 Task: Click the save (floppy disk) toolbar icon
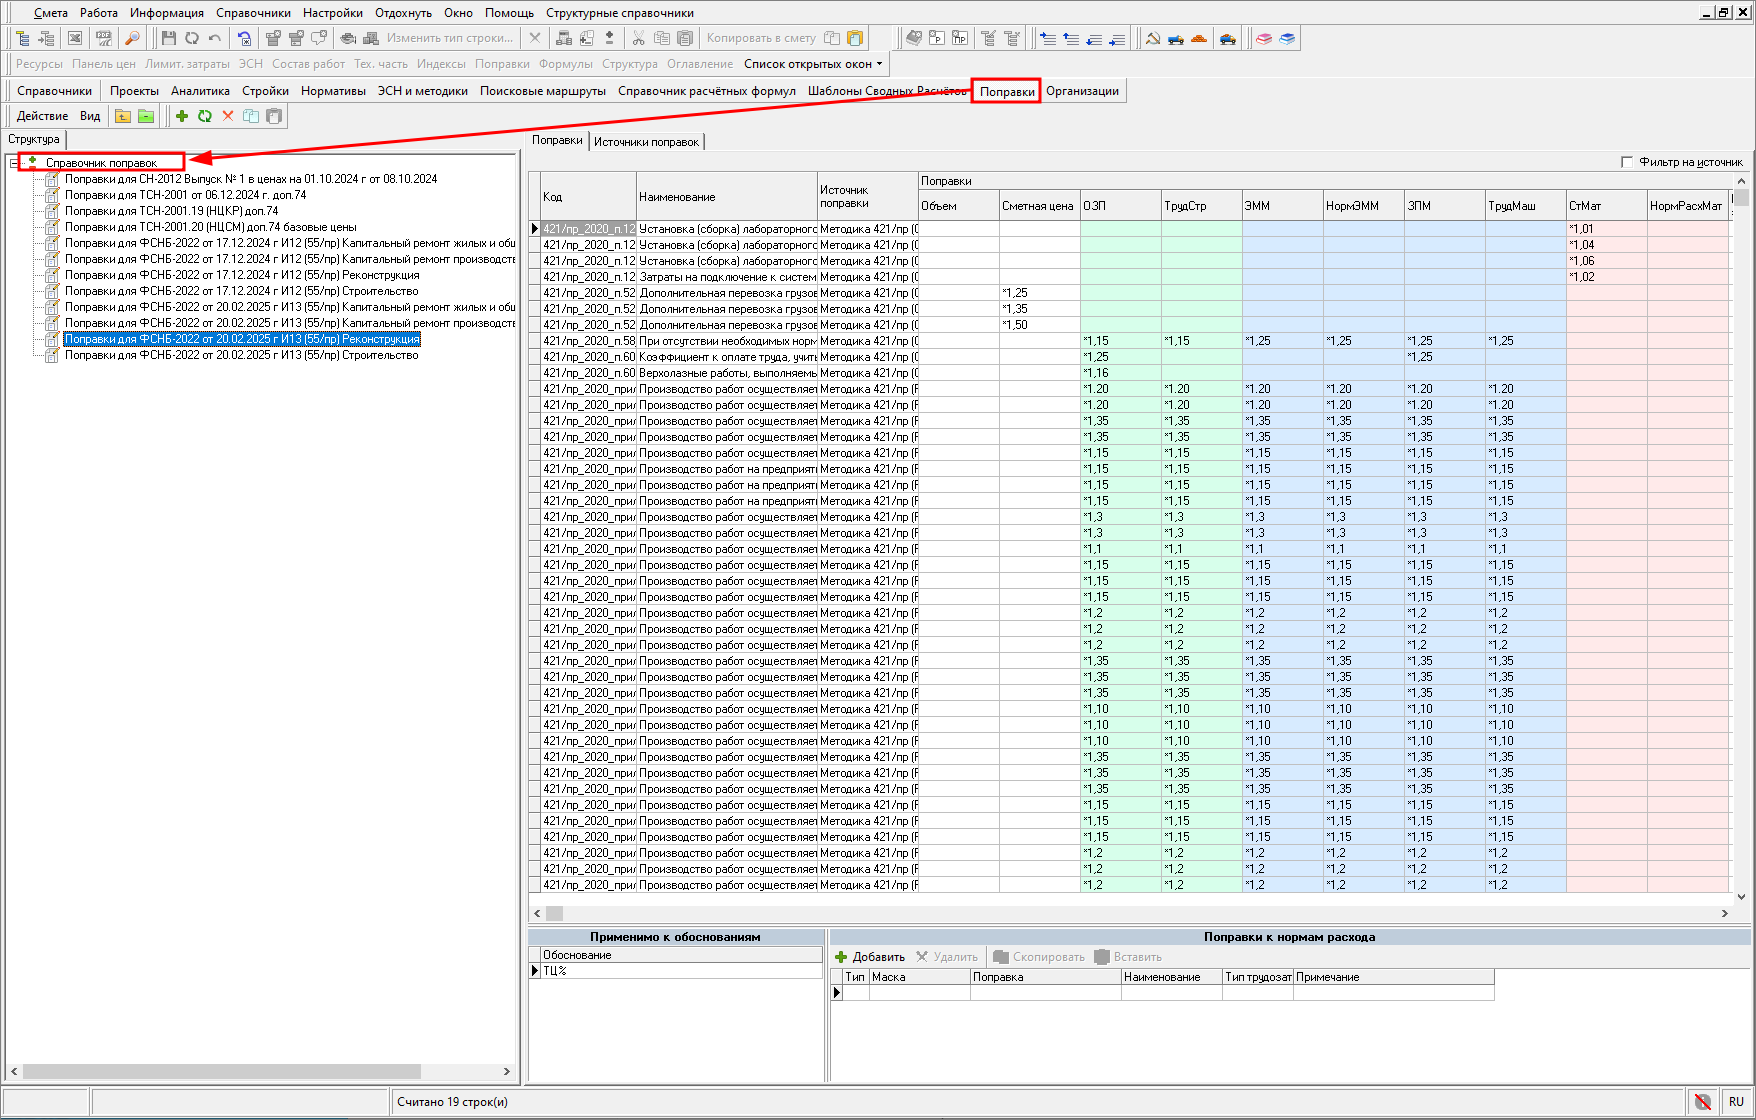click(x=168, y=38)
